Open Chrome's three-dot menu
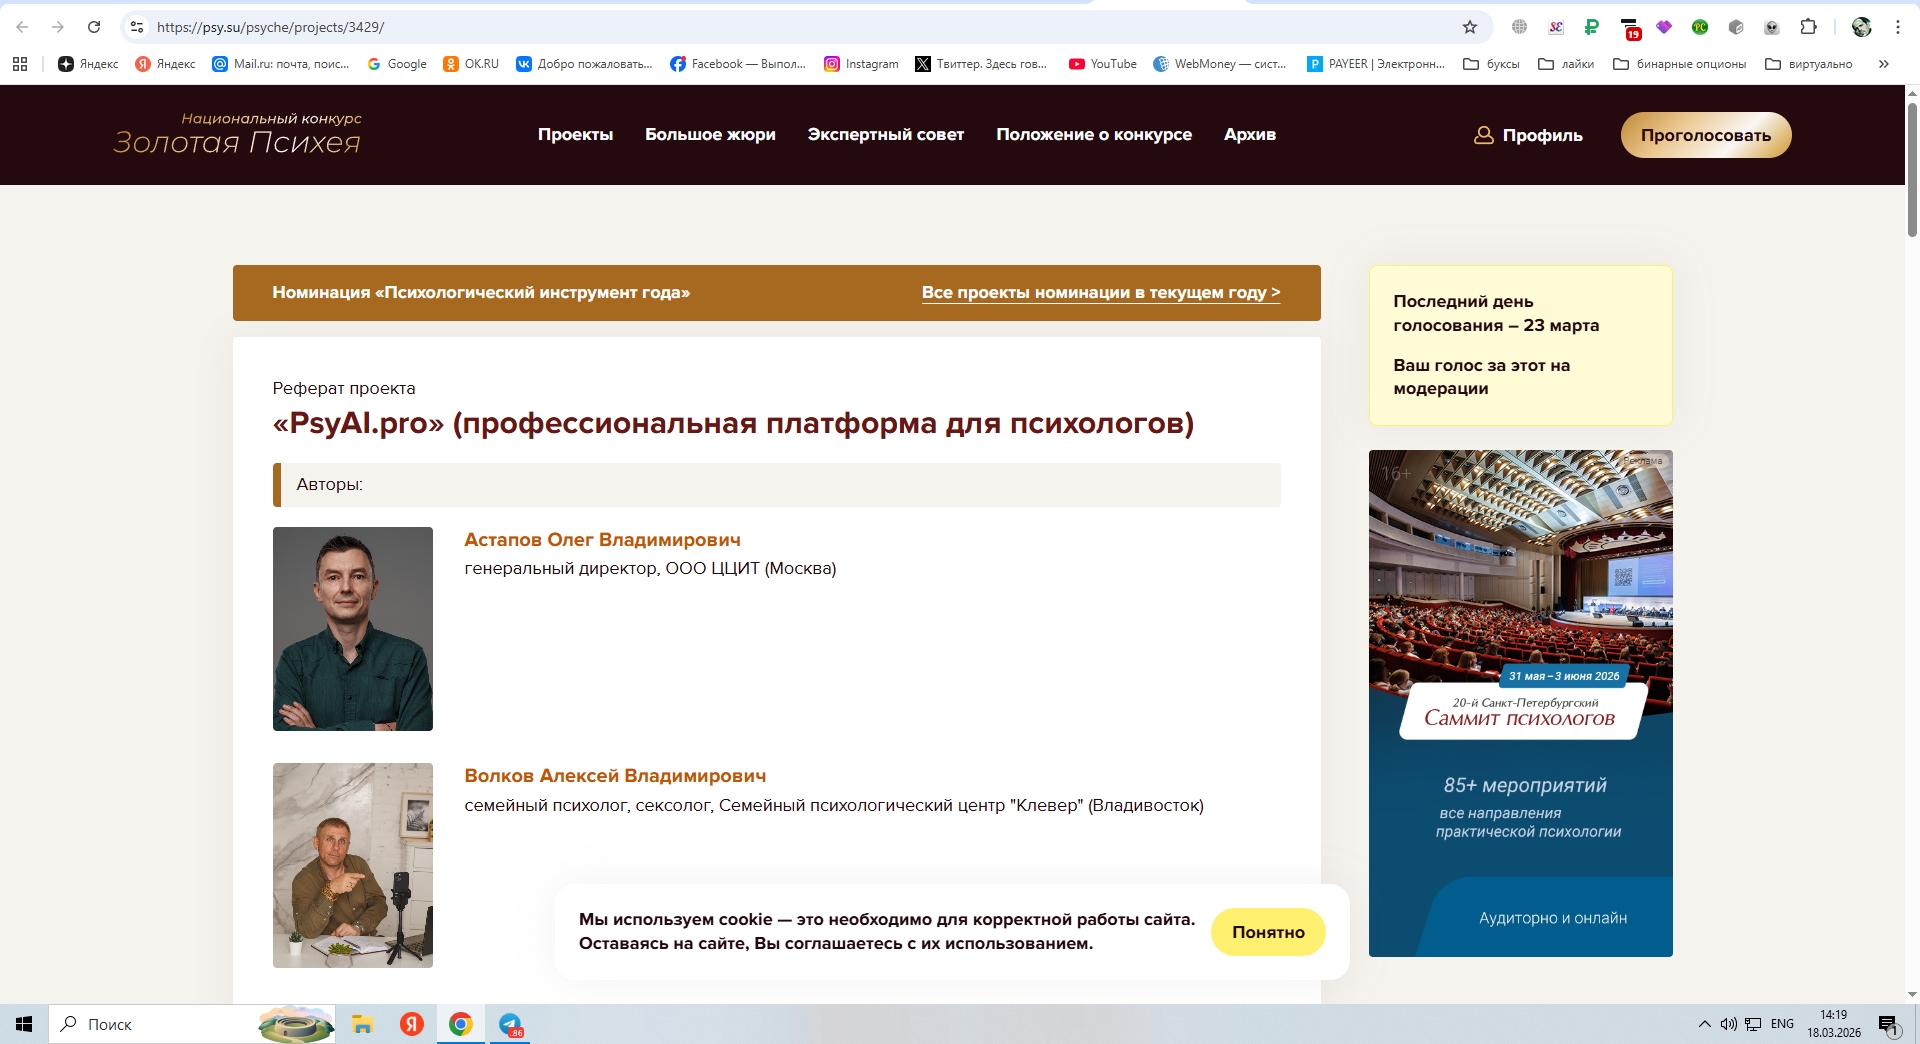 1897,27
